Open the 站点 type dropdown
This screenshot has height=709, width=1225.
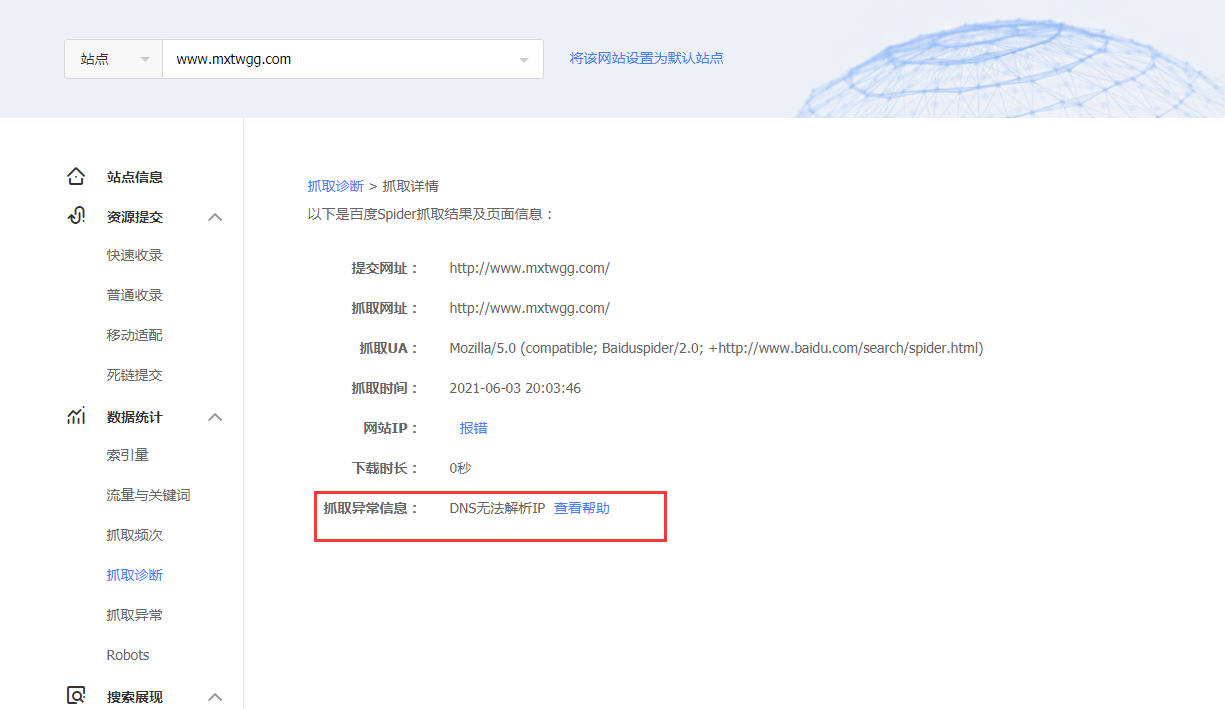coord(113,59)
